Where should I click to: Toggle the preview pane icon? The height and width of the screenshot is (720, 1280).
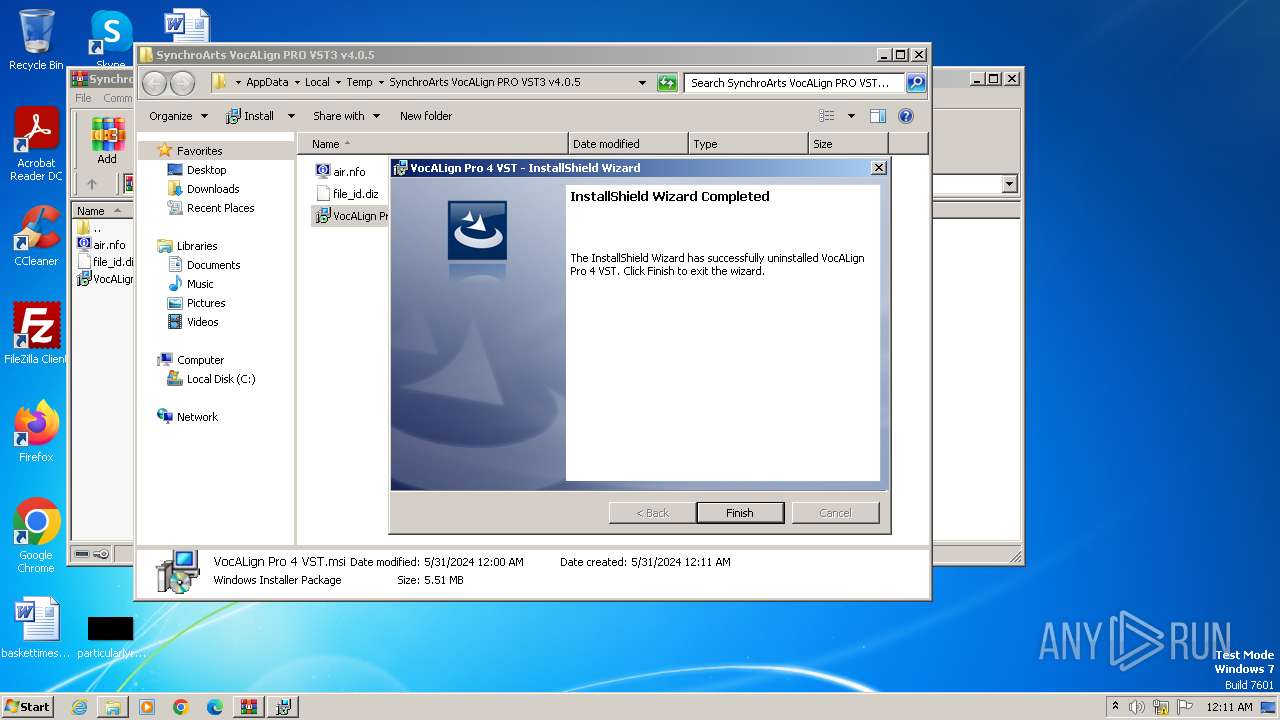(x=877, y=116)
